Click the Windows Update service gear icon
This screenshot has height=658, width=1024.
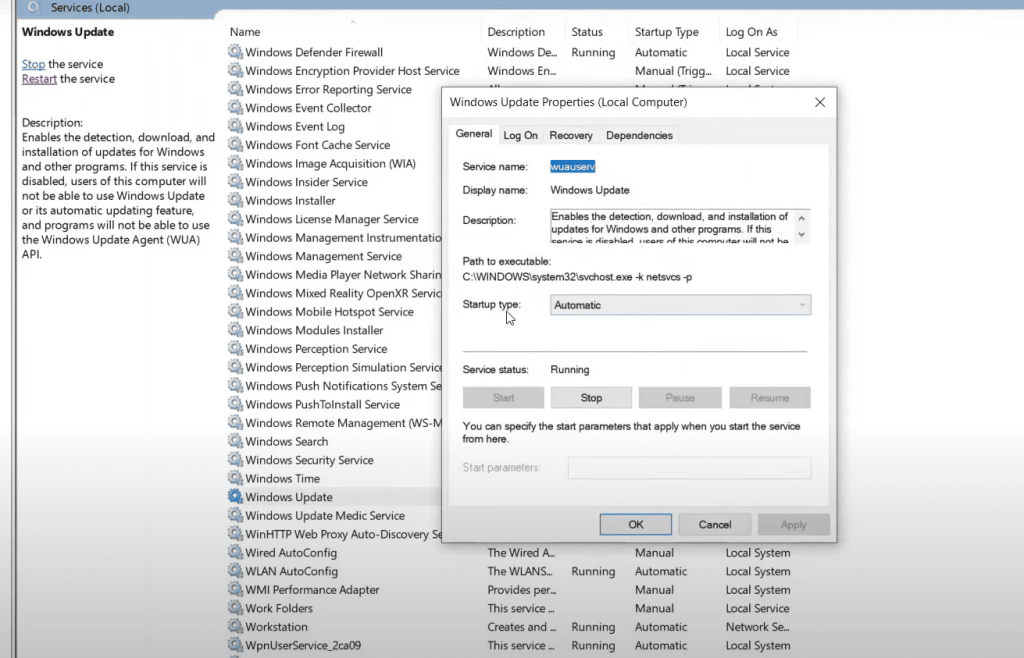click(235, 497)
